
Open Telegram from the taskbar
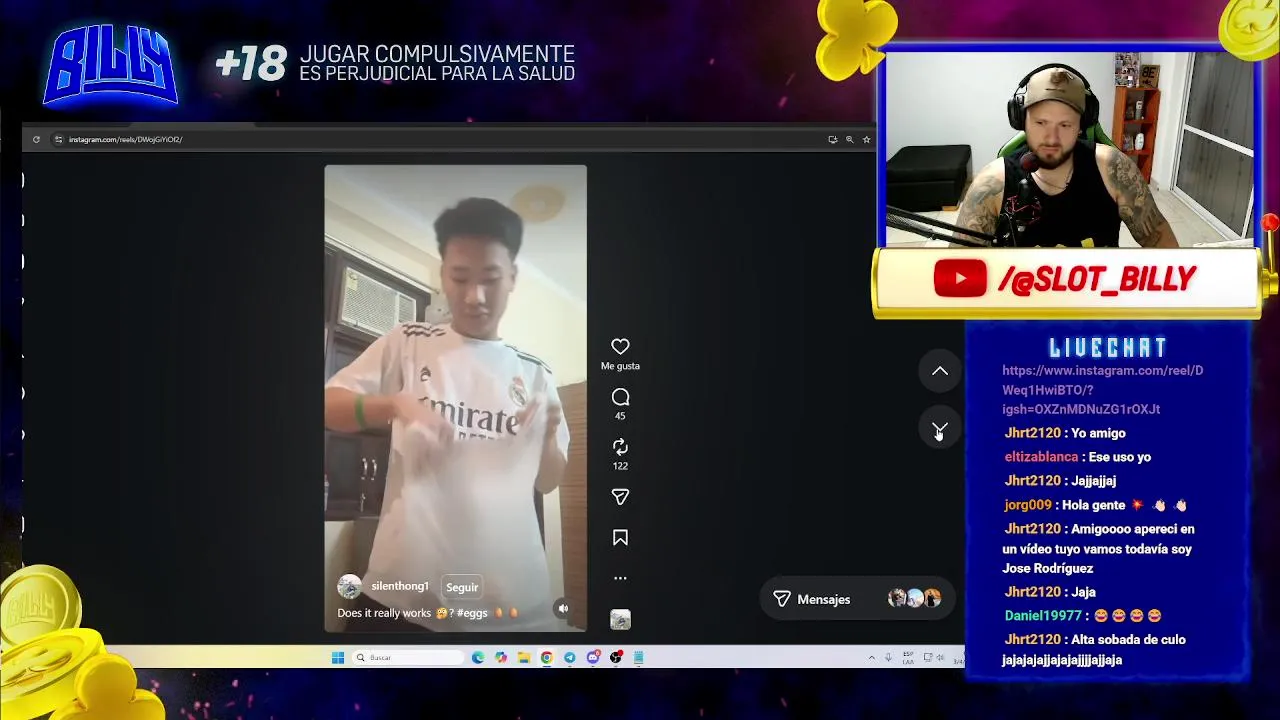coord(569,657)
